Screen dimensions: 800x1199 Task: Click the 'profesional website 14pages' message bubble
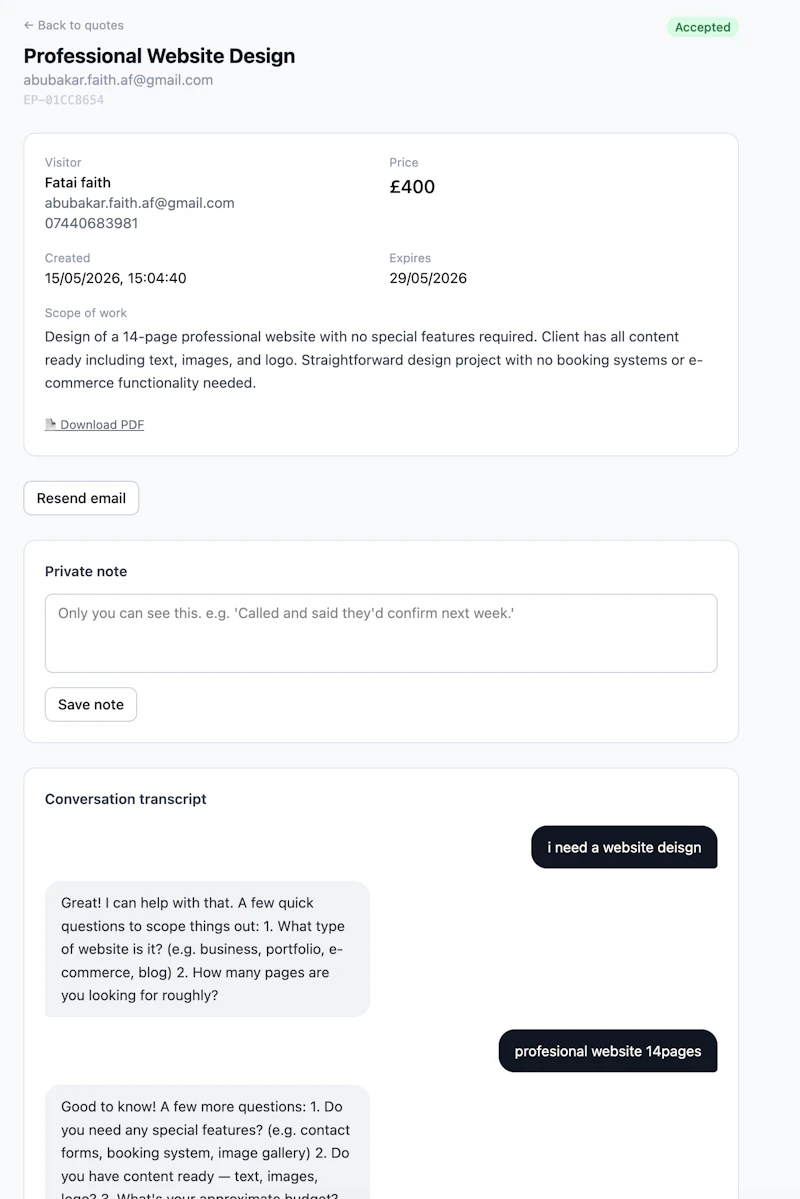[x=608, y=1051]
